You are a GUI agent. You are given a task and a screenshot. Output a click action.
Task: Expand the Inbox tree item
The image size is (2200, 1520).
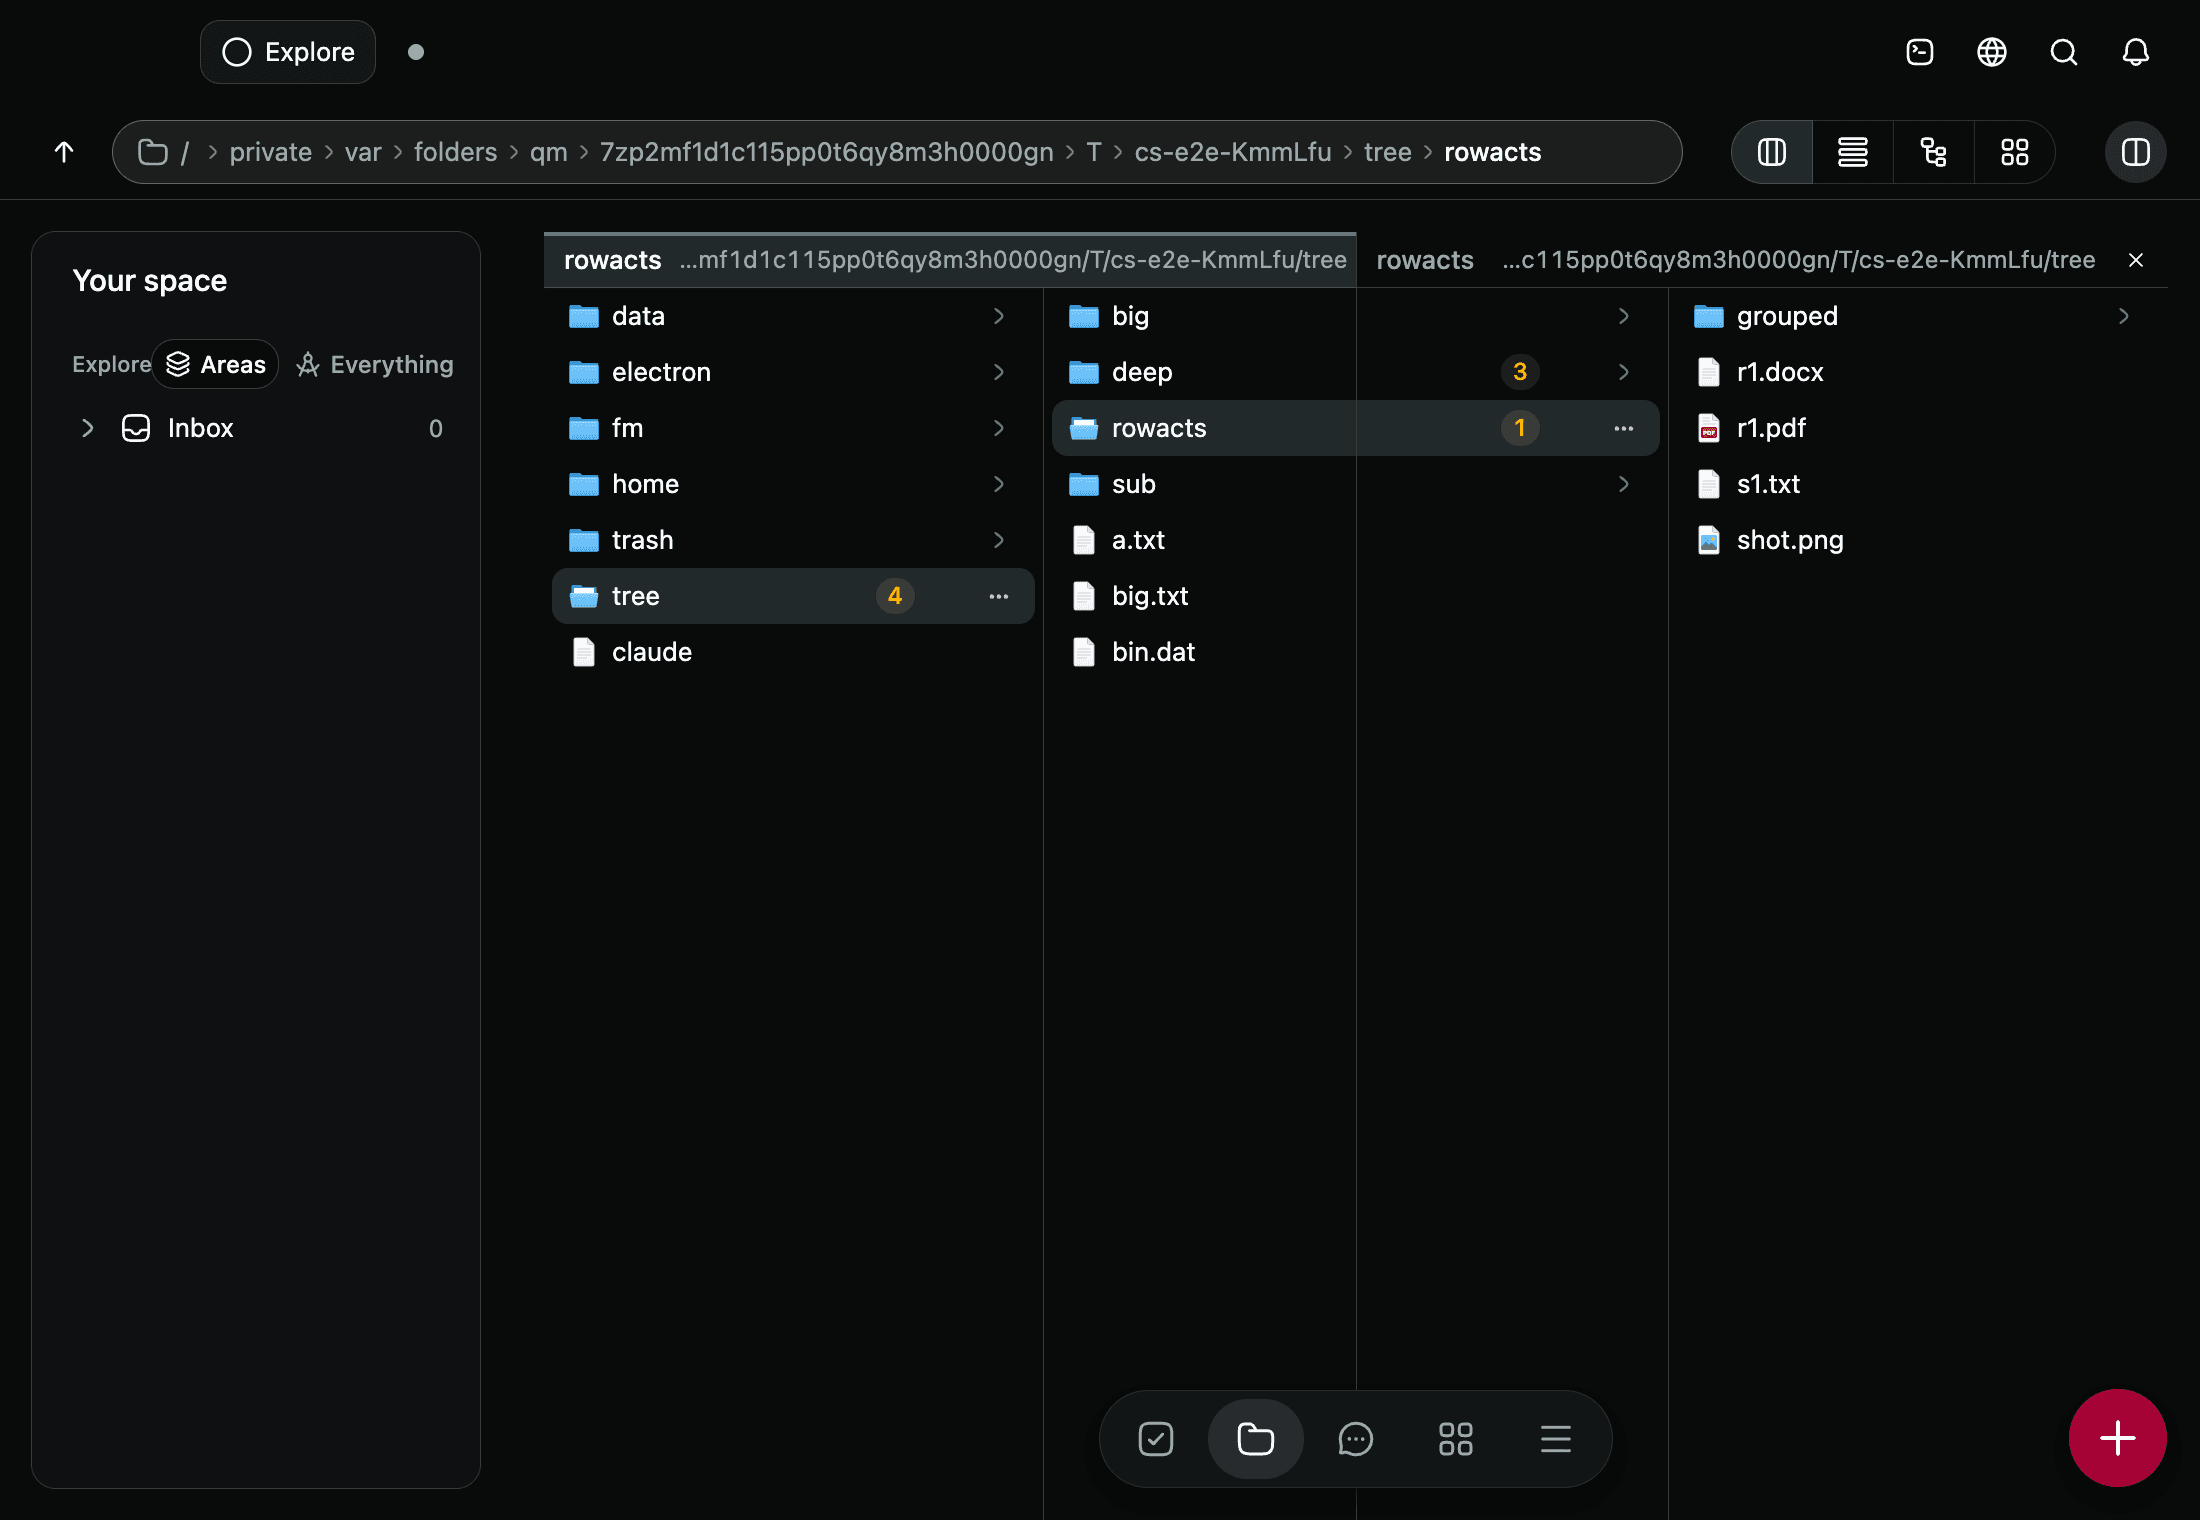(x=88, y=428)
